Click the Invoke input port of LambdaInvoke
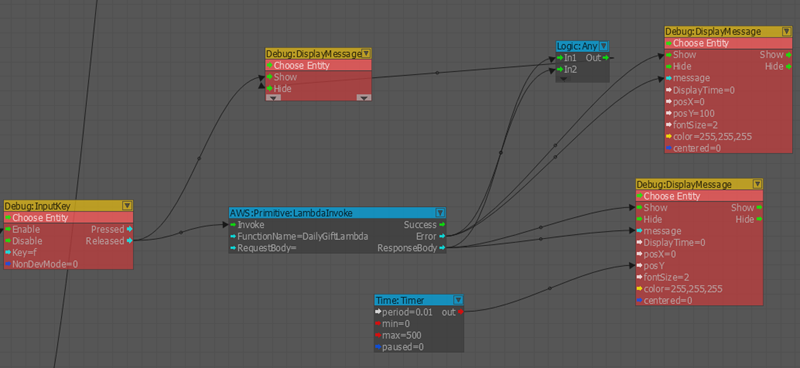The height and width of the screenshot is (368, 800). pos(233,225)
